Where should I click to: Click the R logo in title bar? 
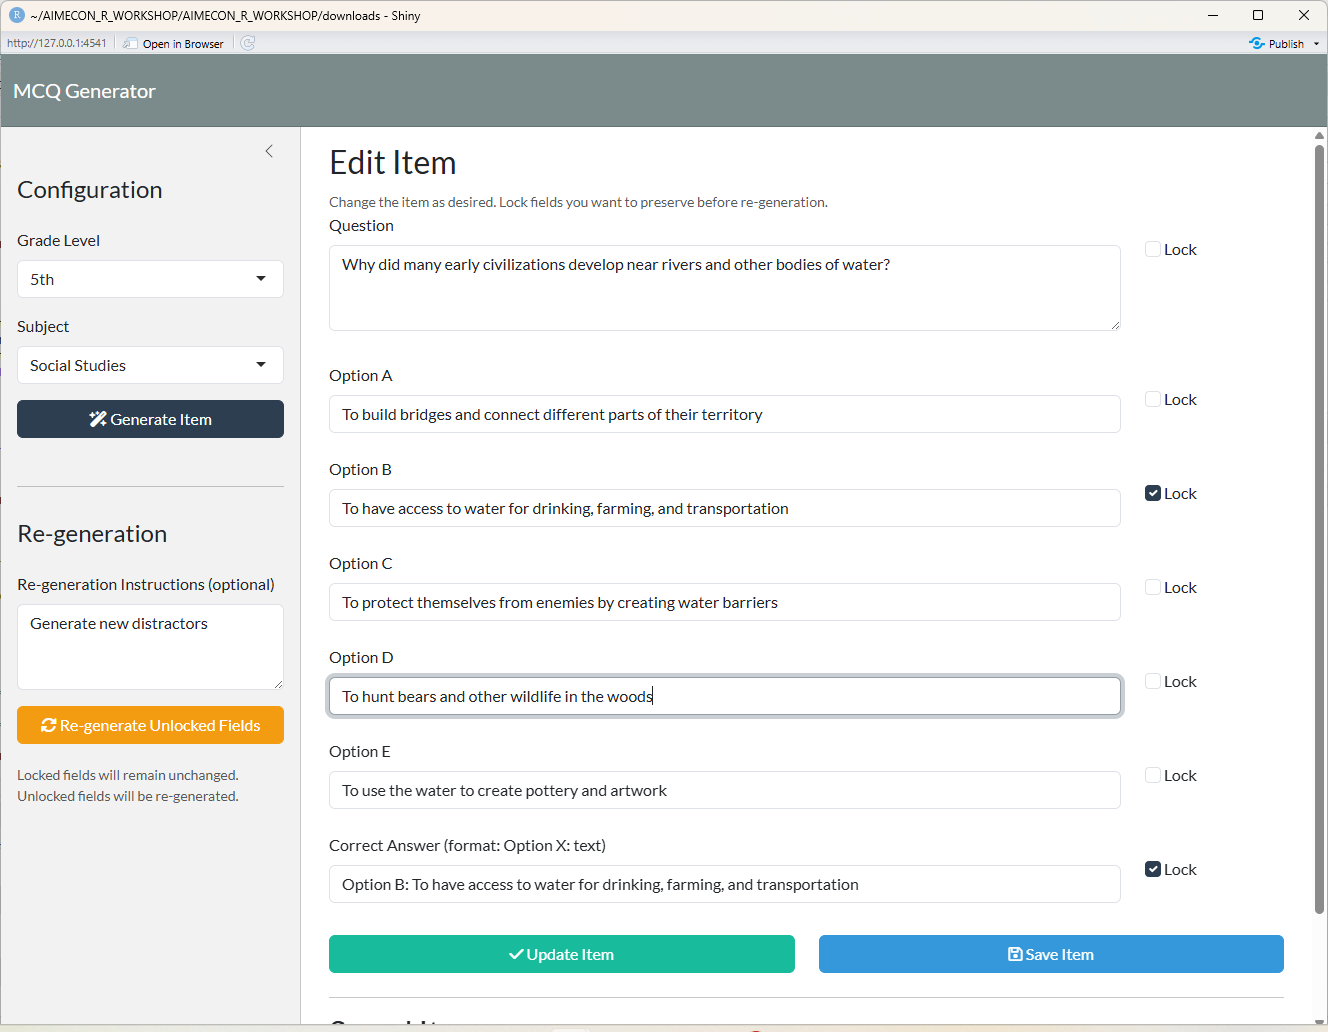point(16,15)
